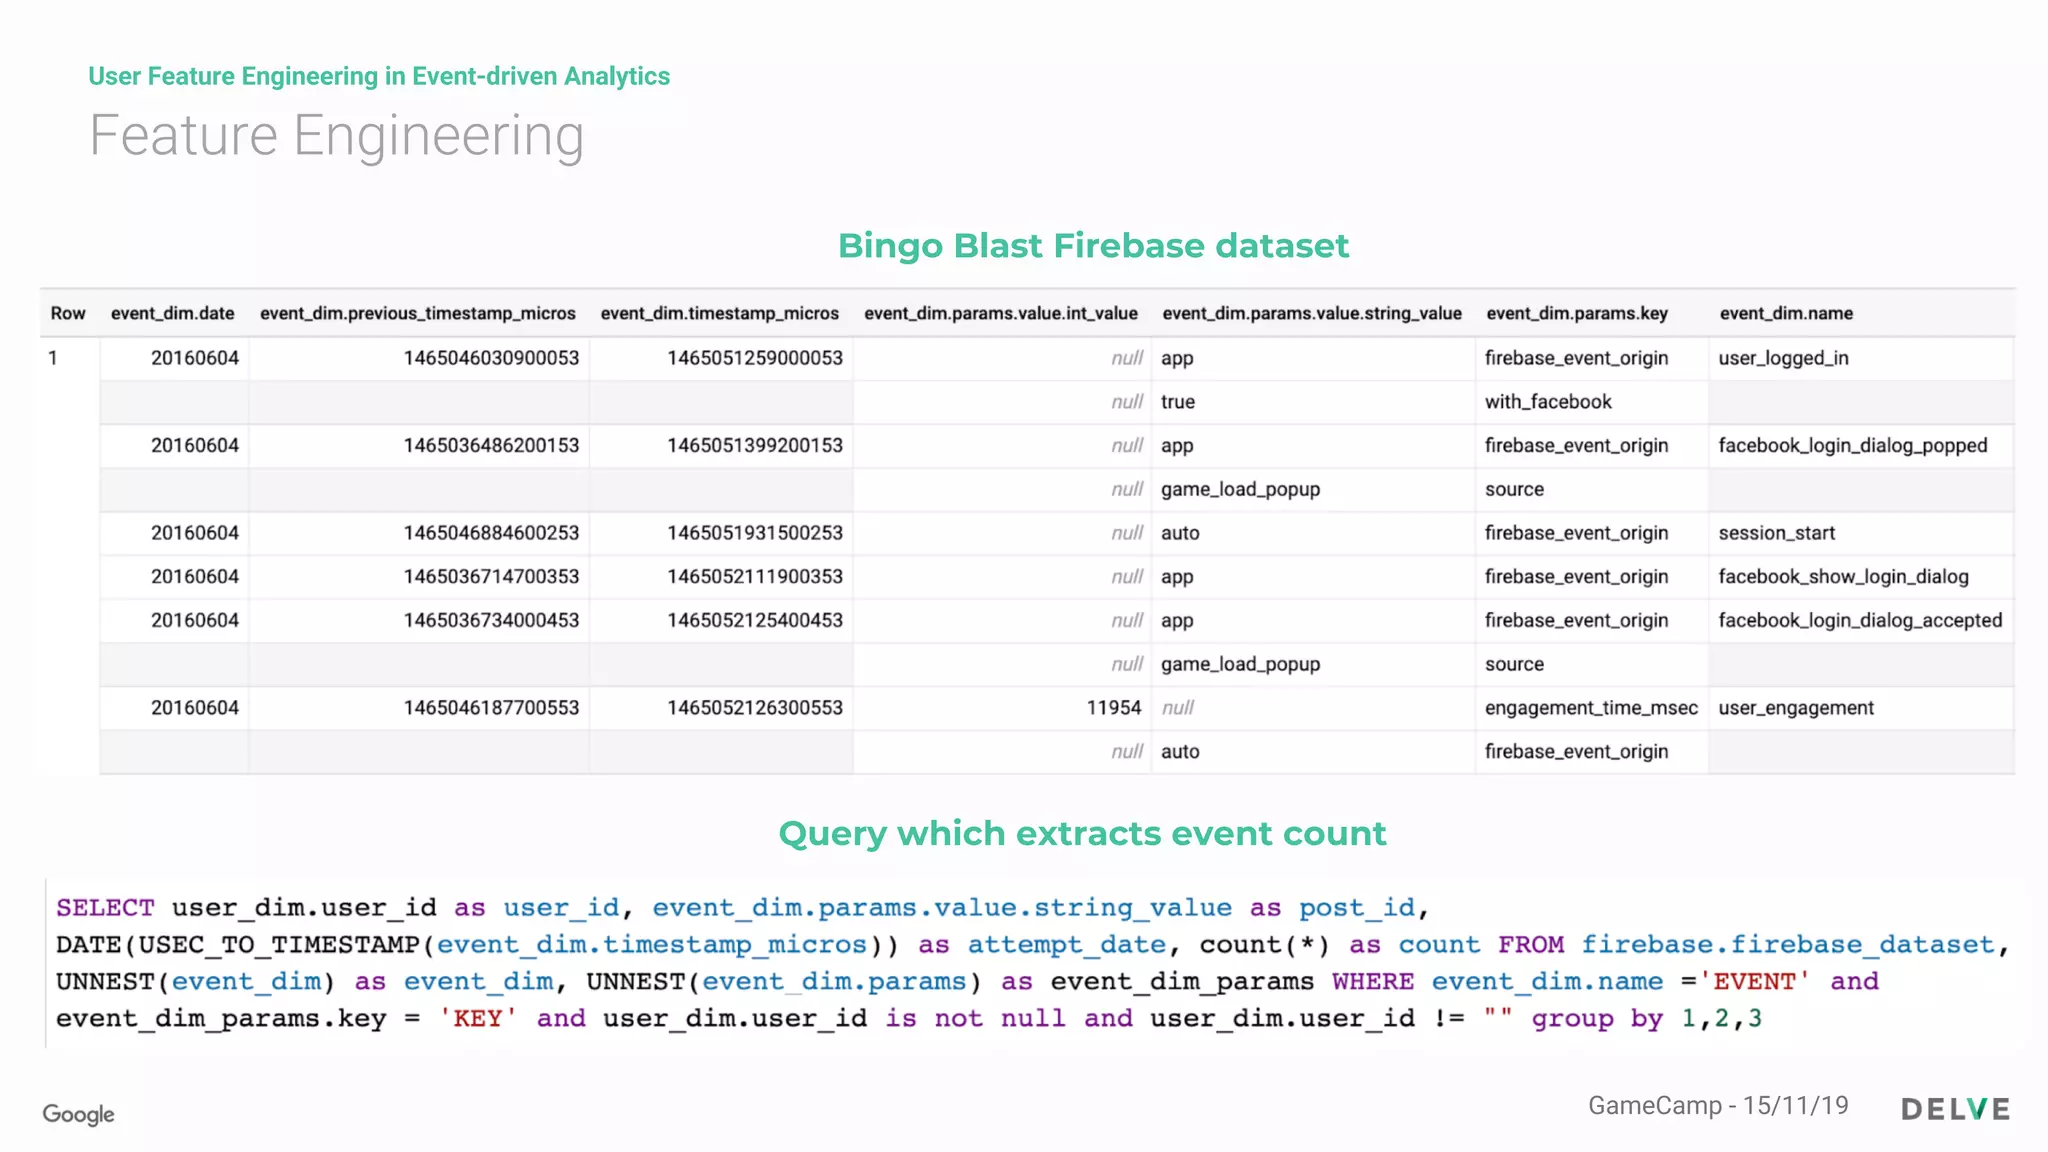Select timestamp 1465036734000453
Screen dimensions: 2048x1152
(491, 620)
